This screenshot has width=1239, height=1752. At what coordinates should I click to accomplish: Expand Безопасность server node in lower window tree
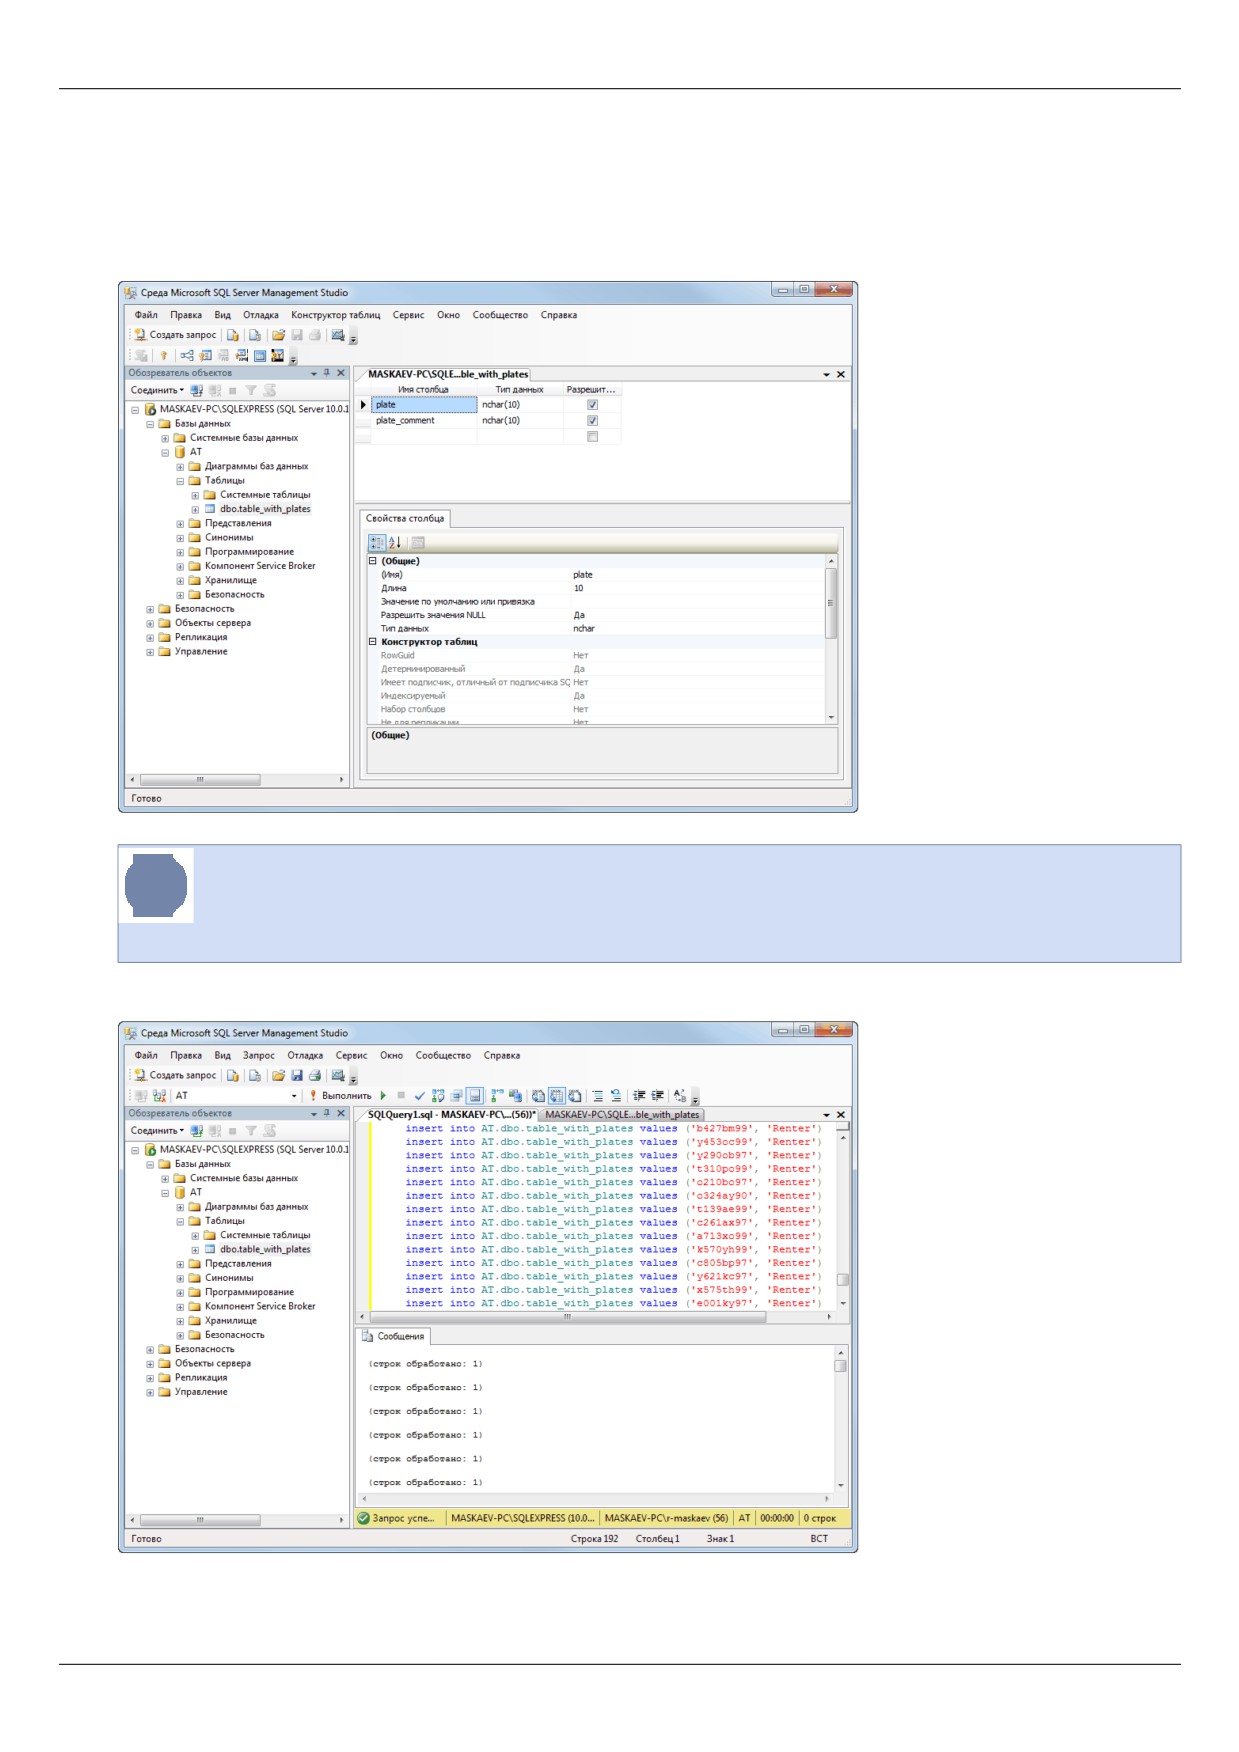coord(150,1349)
